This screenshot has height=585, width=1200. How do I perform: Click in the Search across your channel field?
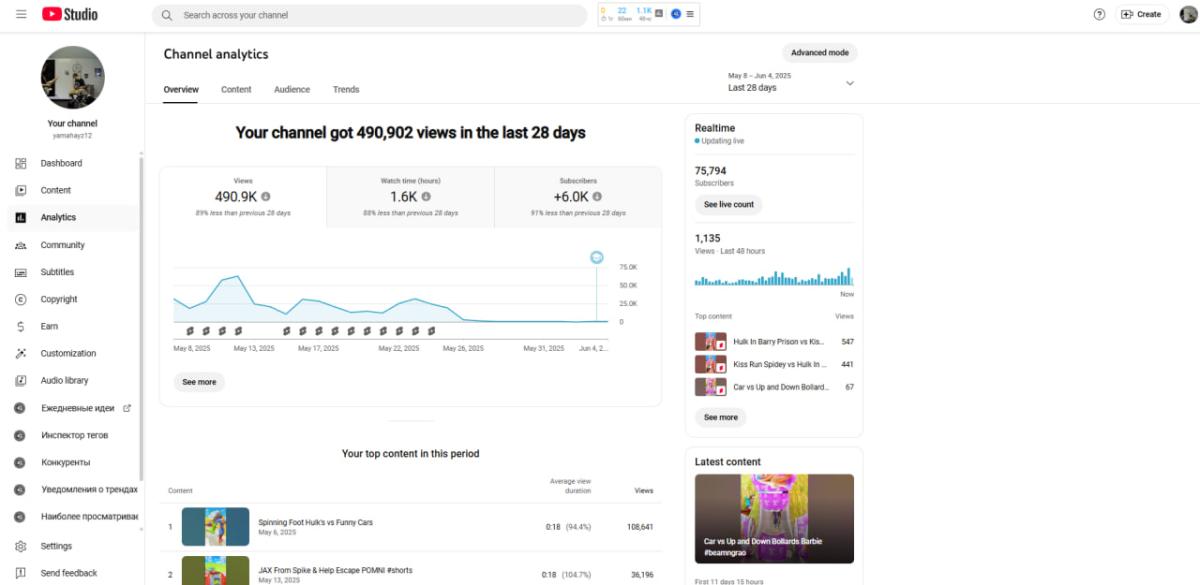[370, 15]
